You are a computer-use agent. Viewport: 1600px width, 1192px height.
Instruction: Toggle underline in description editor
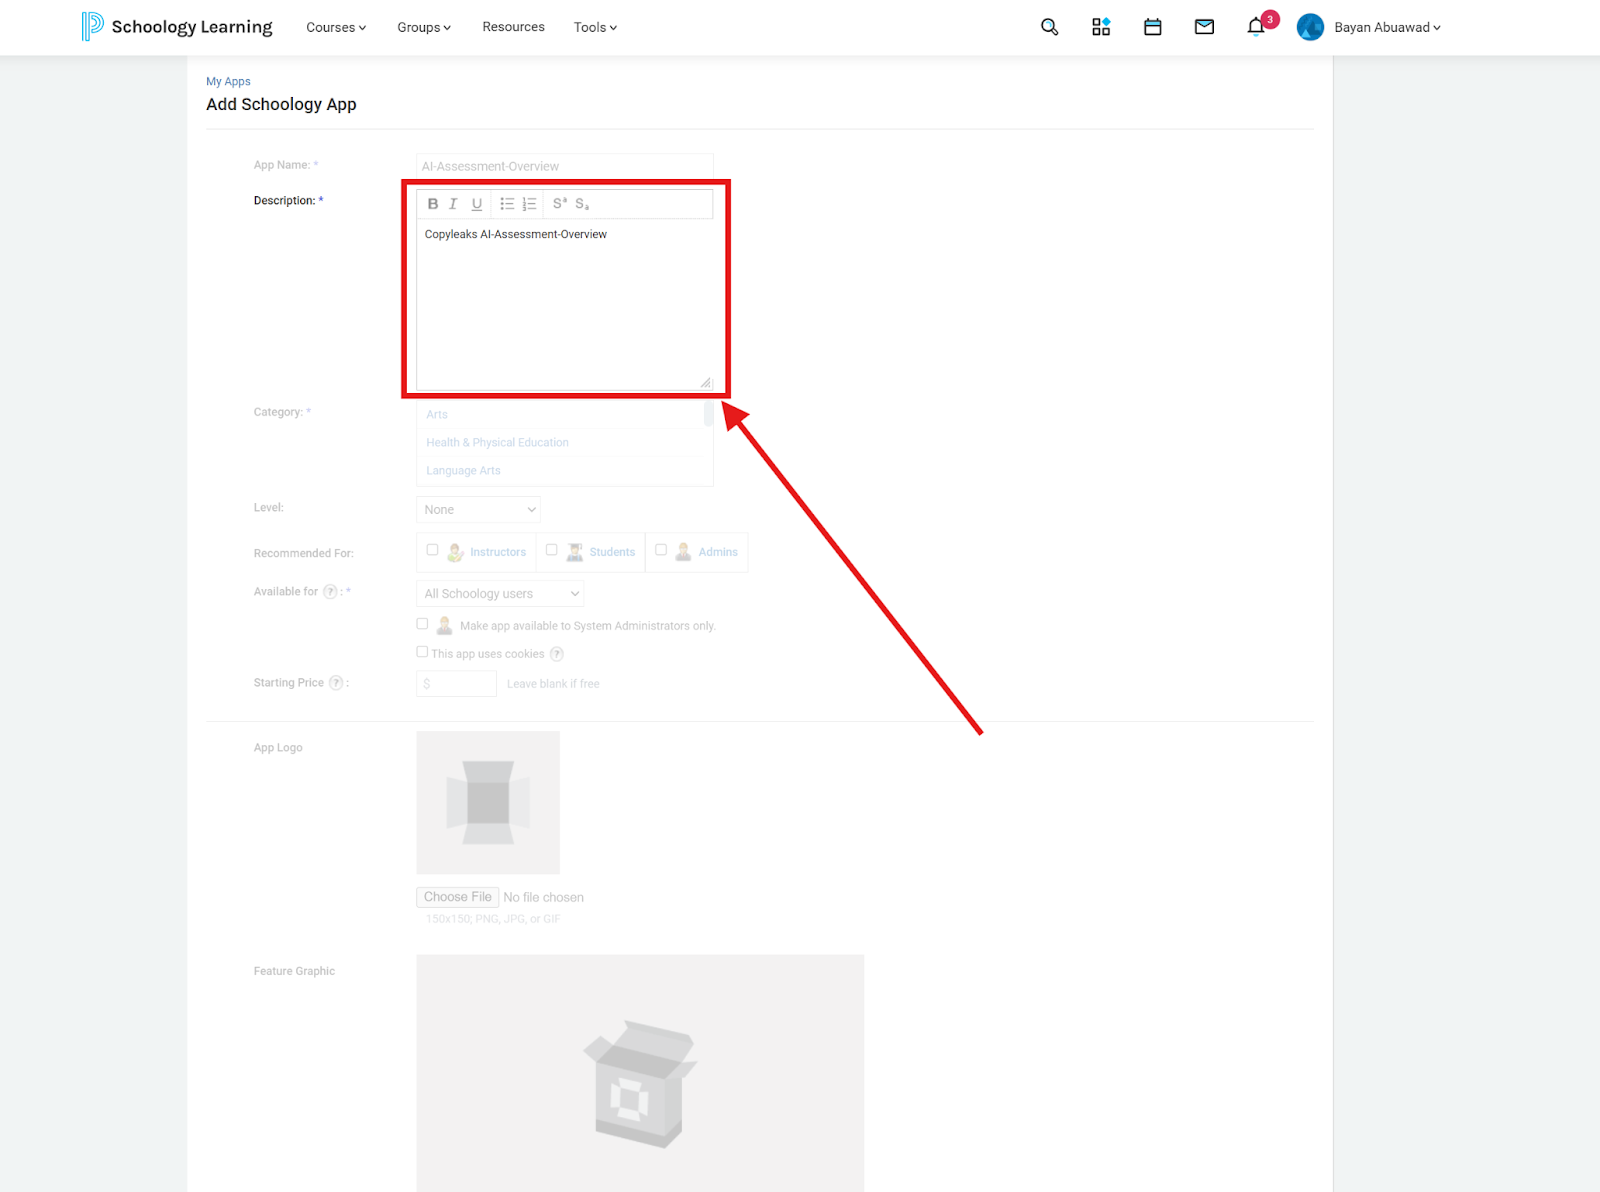tap(477, 204)
